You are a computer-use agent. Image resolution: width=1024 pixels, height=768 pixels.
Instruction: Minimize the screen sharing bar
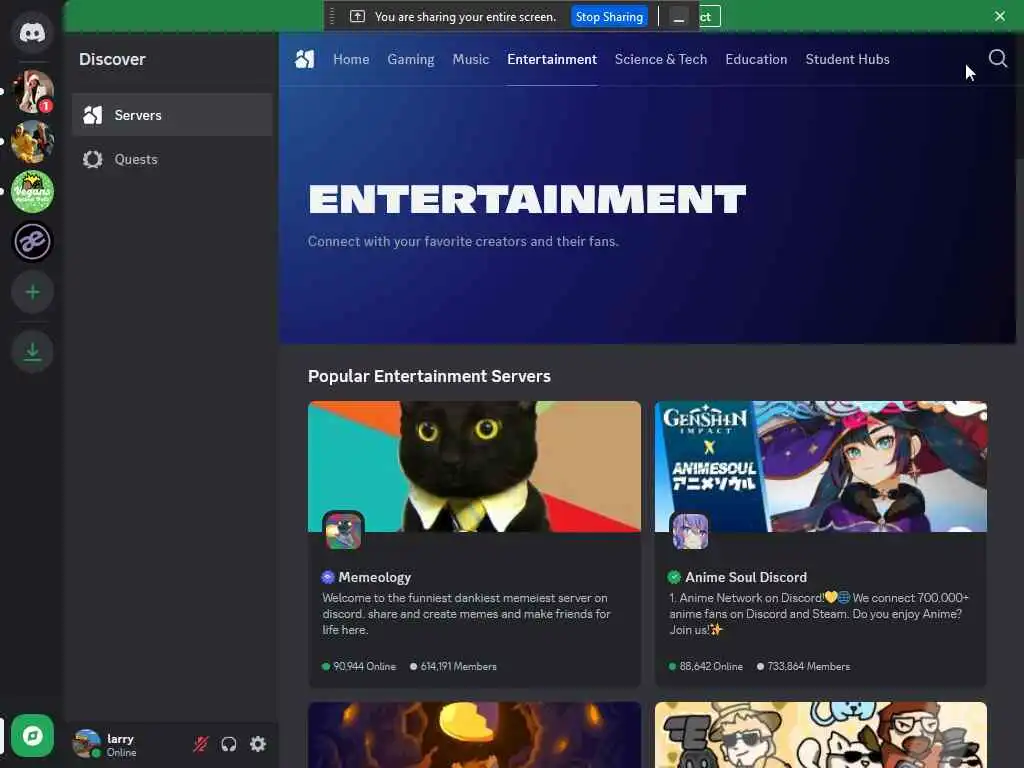click(x=679, y=17)
